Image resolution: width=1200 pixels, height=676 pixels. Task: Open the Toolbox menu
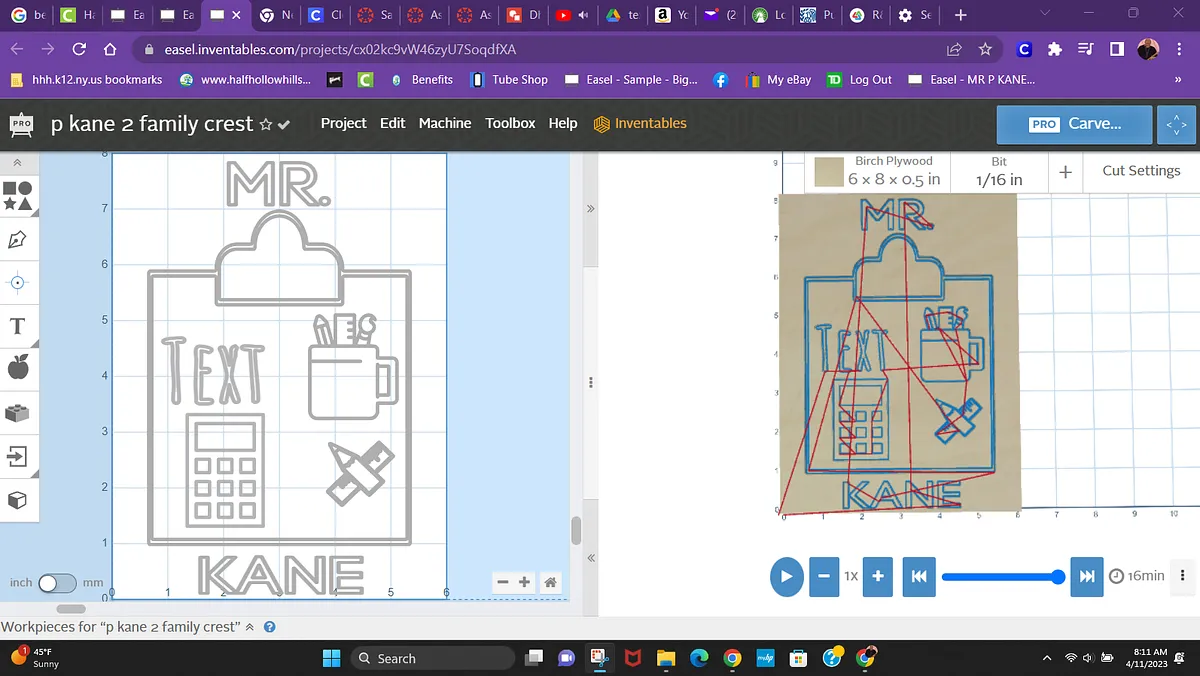(510, 123)
